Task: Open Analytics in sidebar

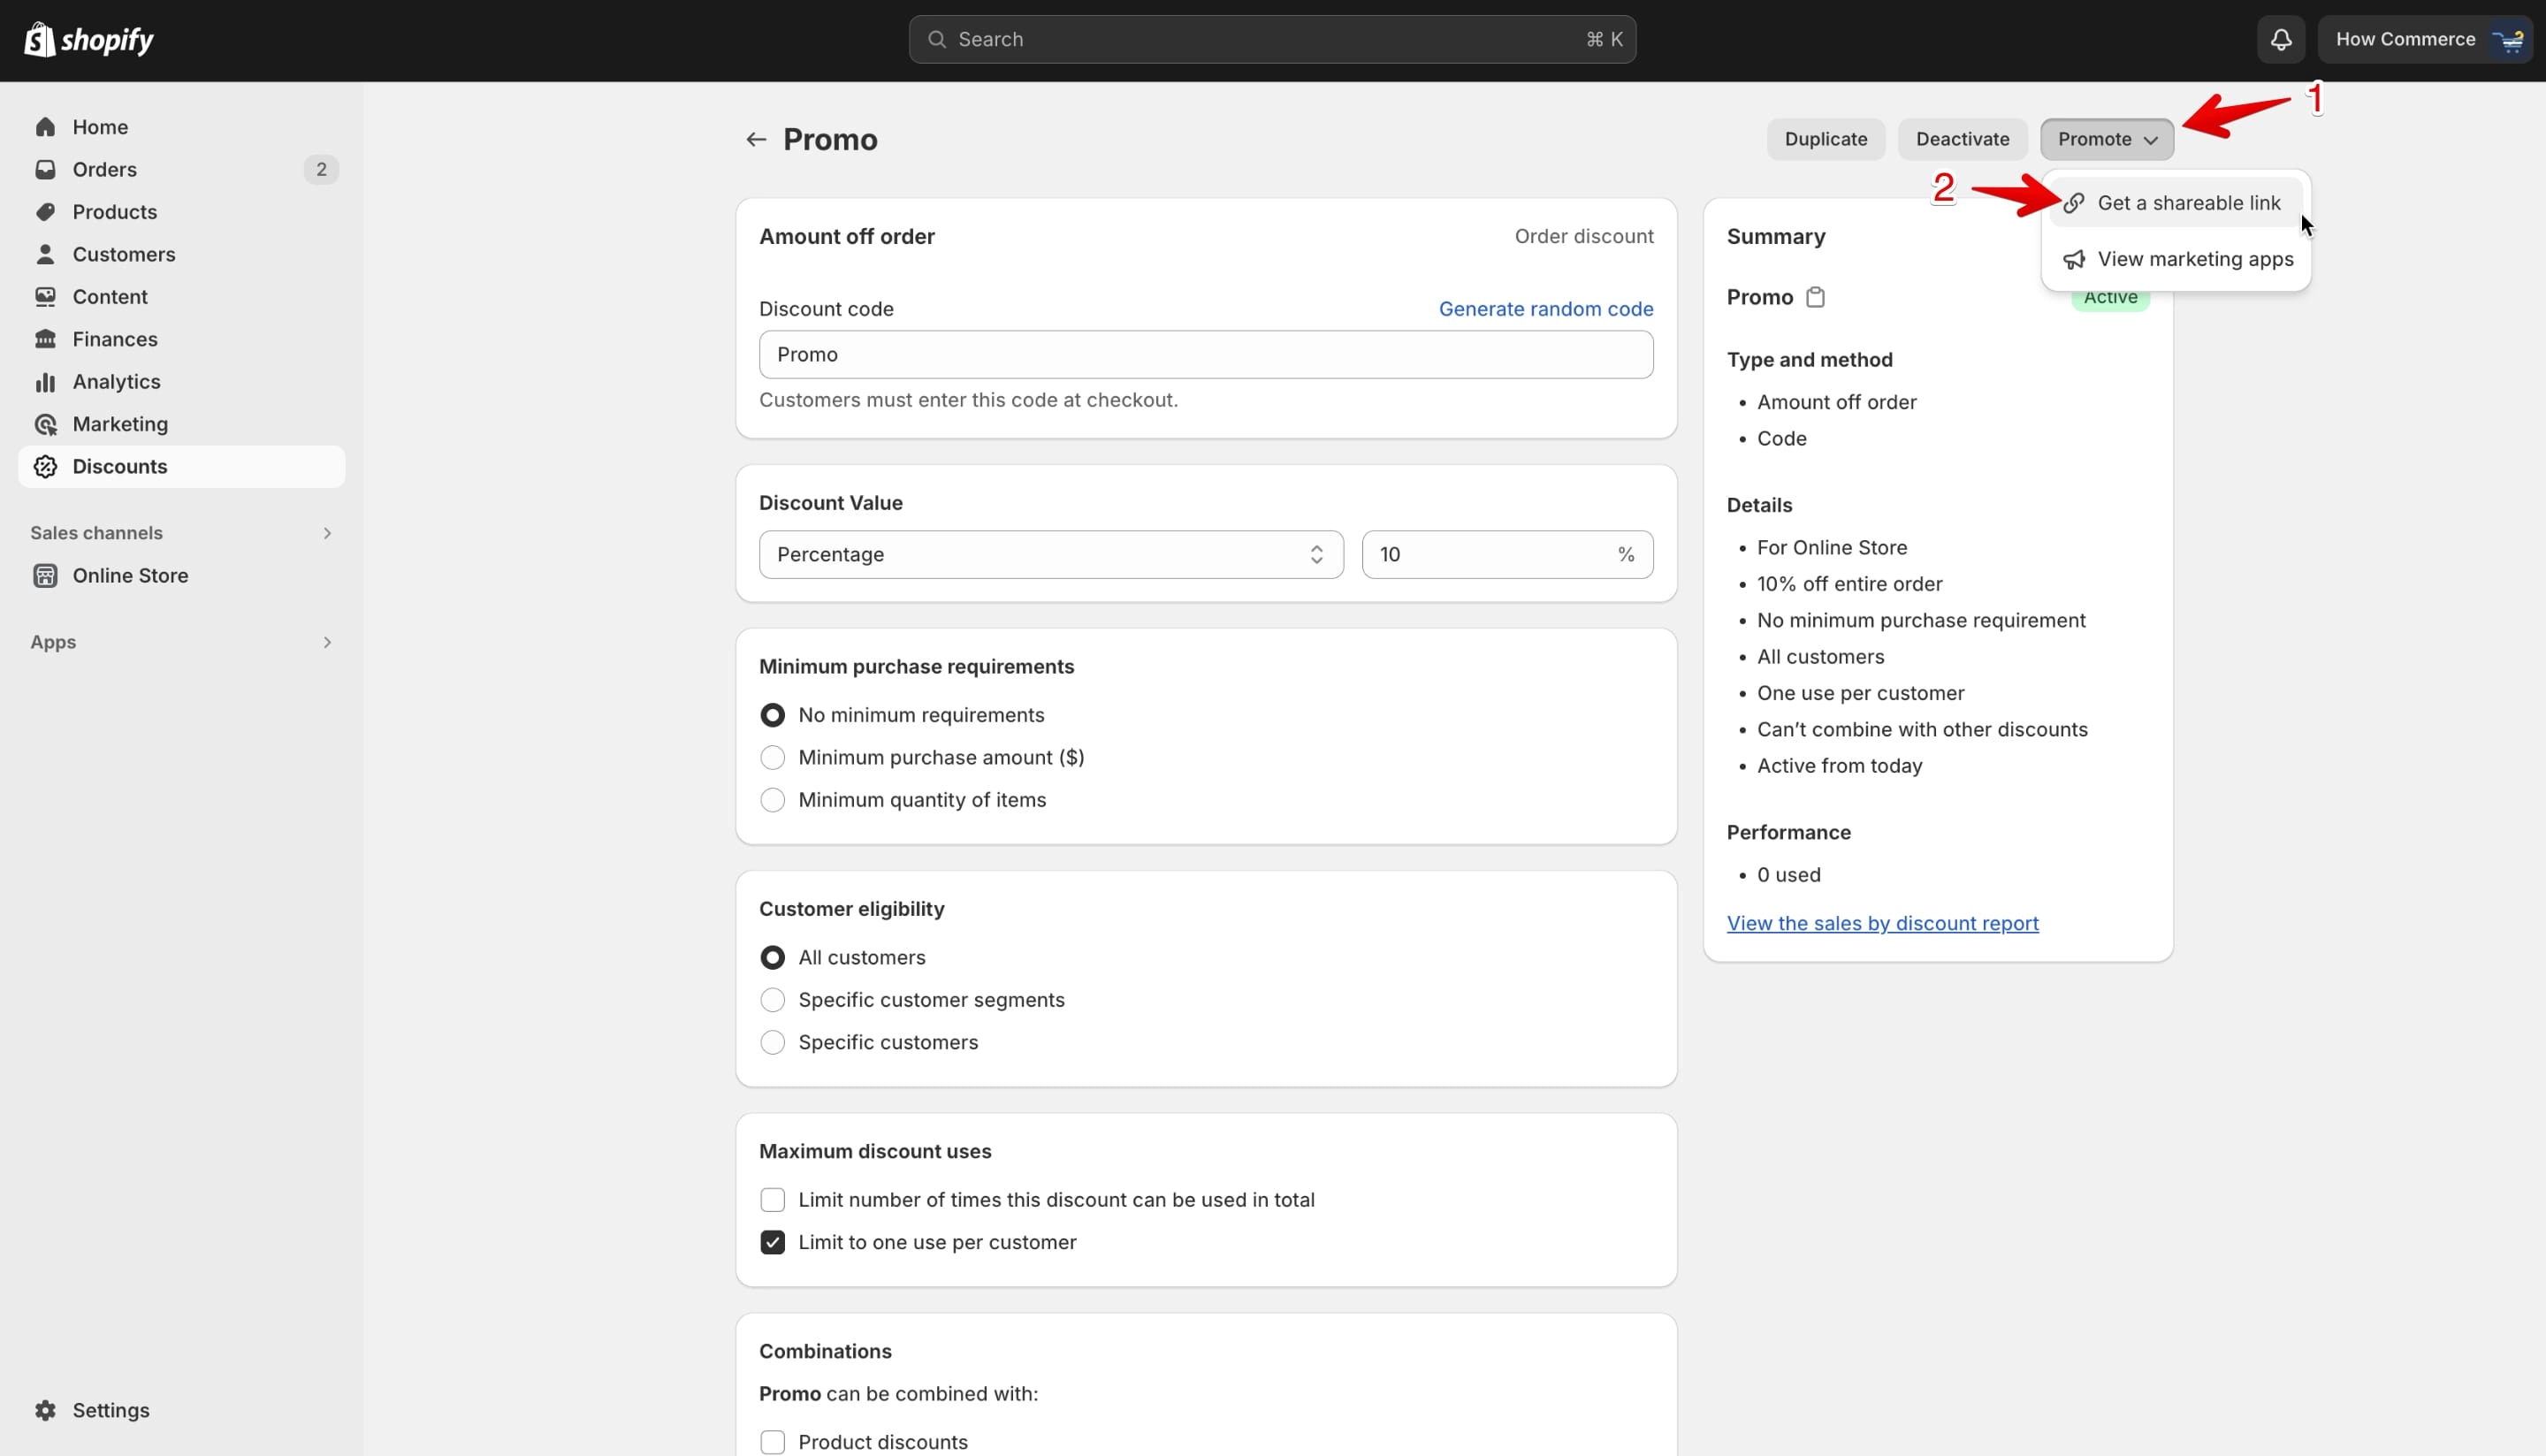Action: point(181,382)
